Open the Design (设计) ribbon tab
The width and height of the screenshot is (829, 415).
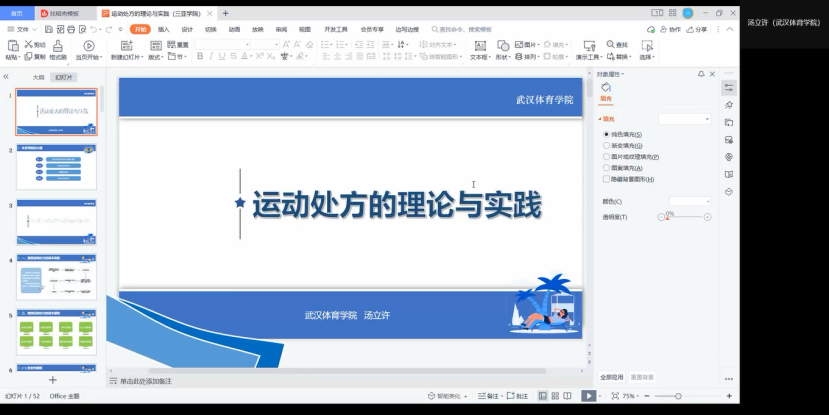pos(187,30)
